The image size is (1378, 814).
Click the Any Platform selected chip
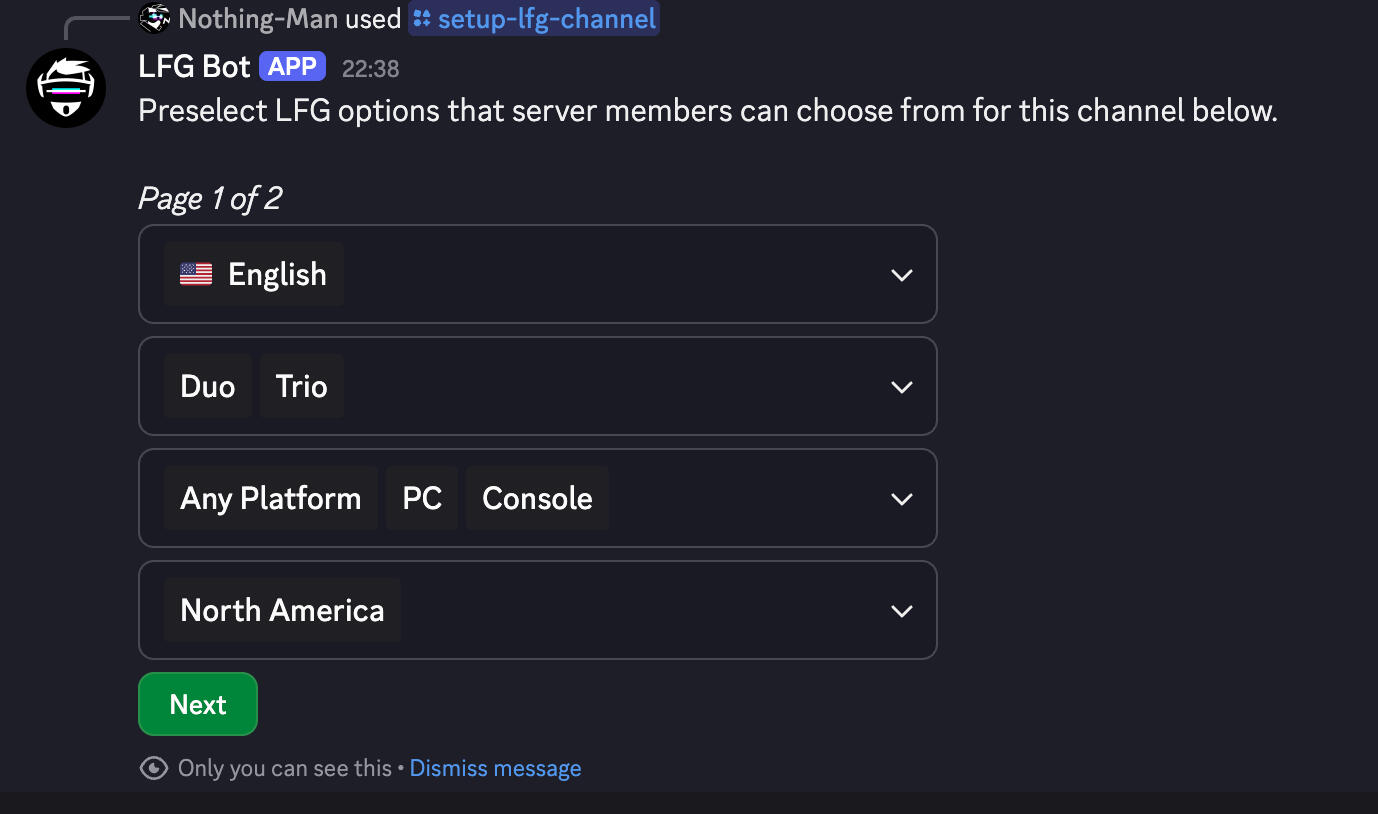point(270,498)
